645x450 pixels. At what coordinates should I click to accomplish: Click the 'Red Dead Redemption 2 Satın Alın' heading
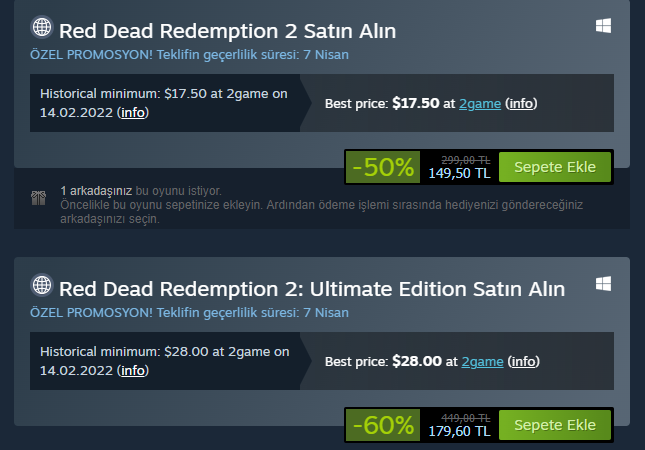[x=228, y=30]
